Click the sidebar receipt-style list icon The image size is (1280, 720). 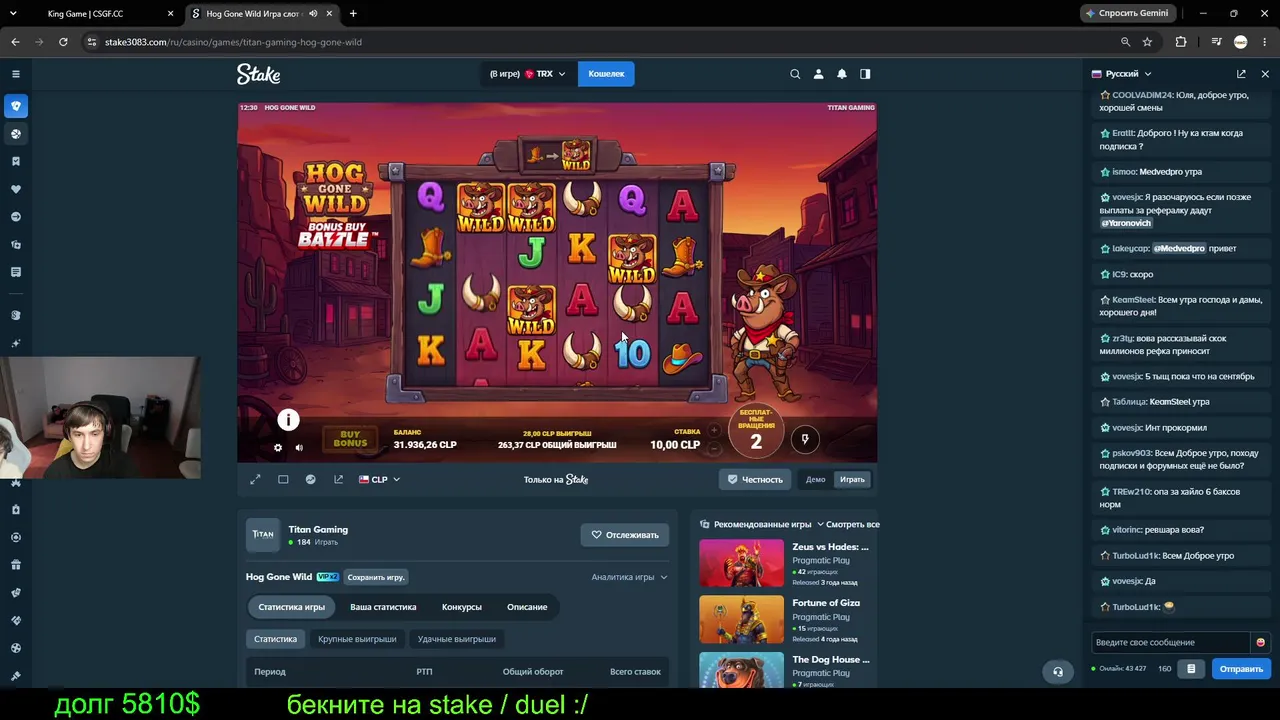(x=16, y=272)
